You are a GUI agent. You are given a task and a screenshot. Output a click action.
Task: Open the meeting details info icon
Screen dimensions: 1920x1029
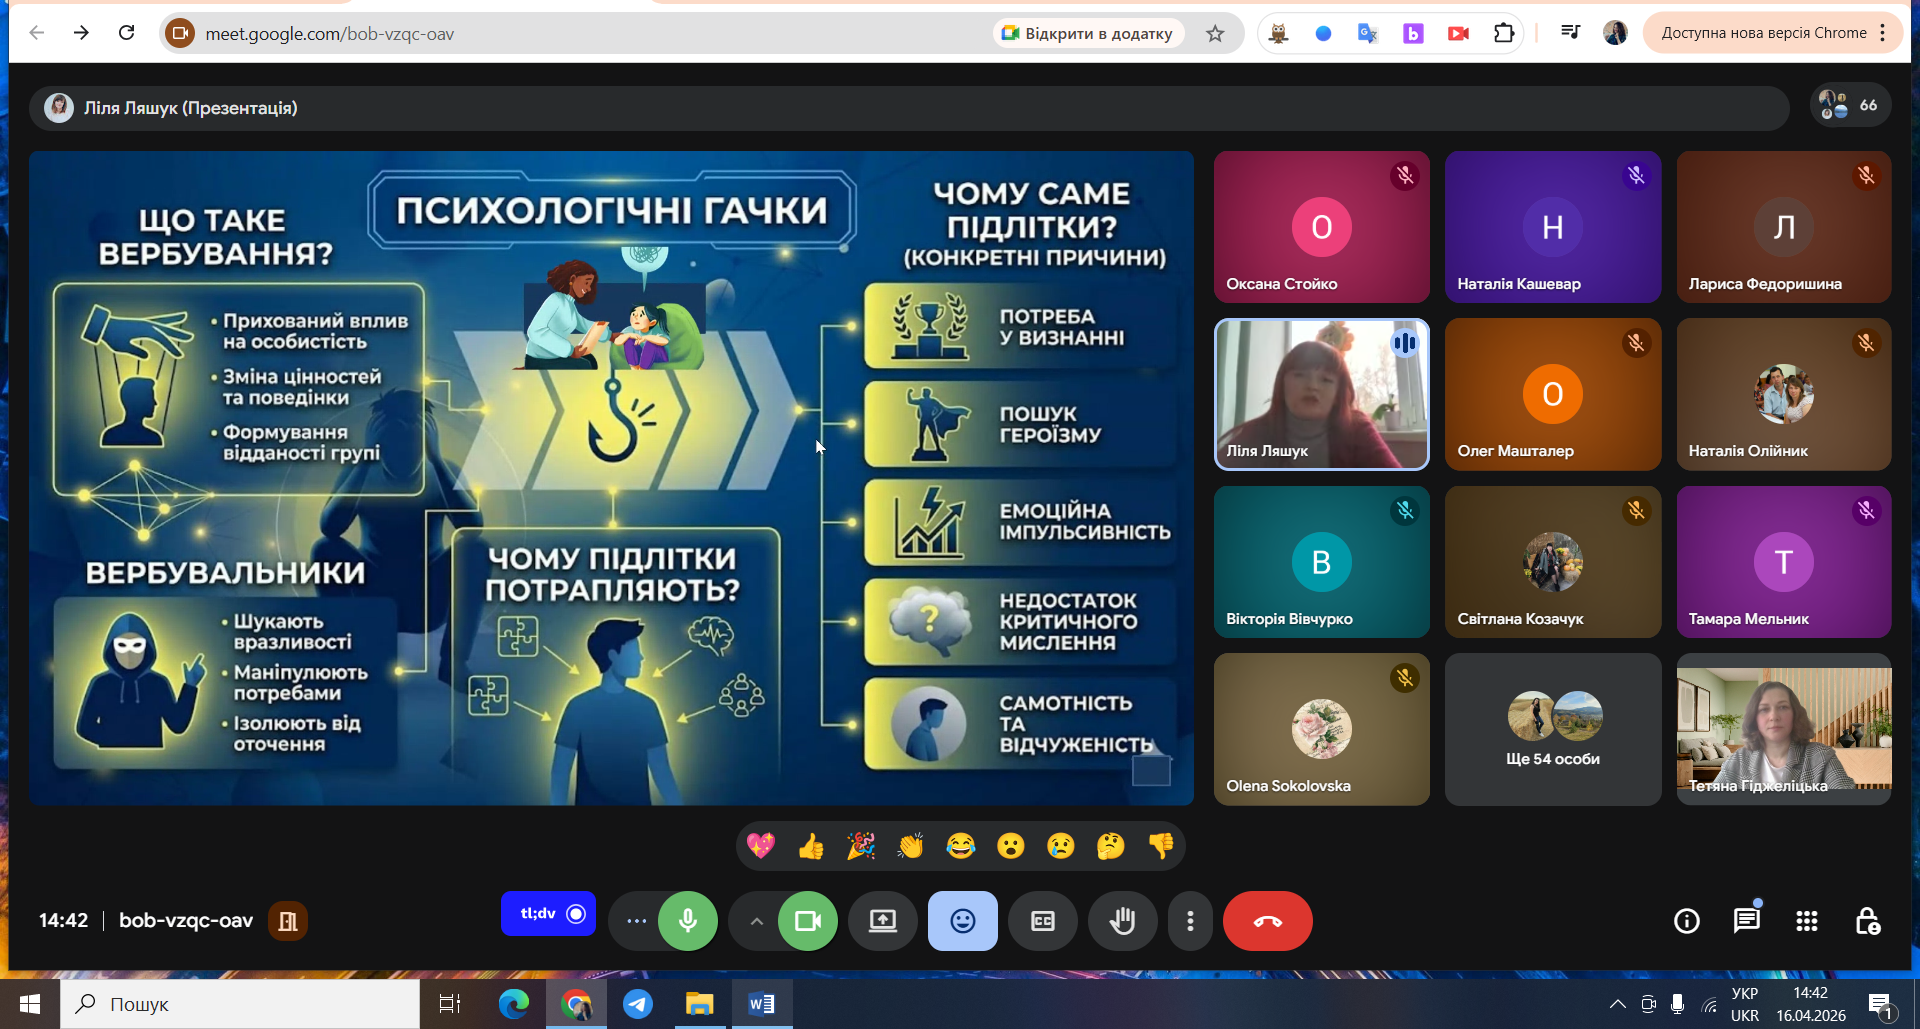click(1686, 921)
